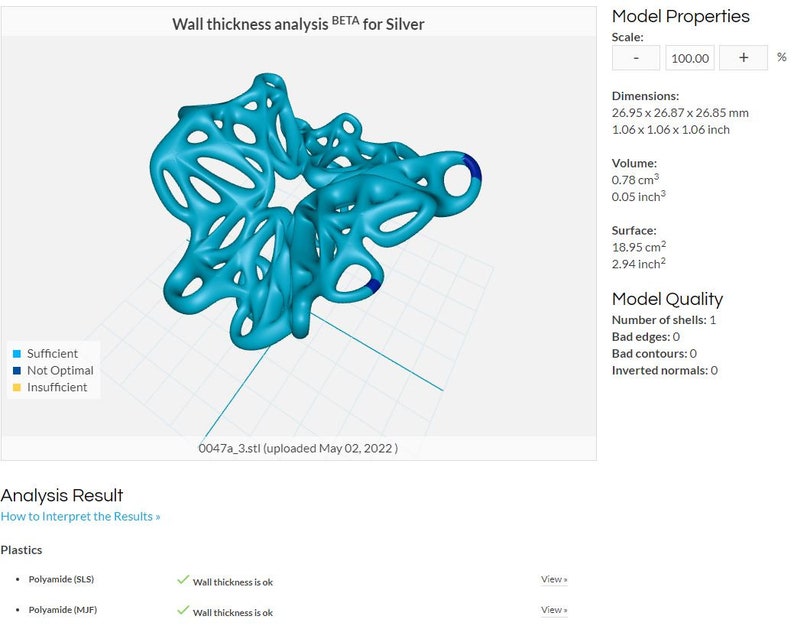Viewport: 794px width, 629px height.
Task: Click the 'Sufficient' legend label
Action: (52, 353)
